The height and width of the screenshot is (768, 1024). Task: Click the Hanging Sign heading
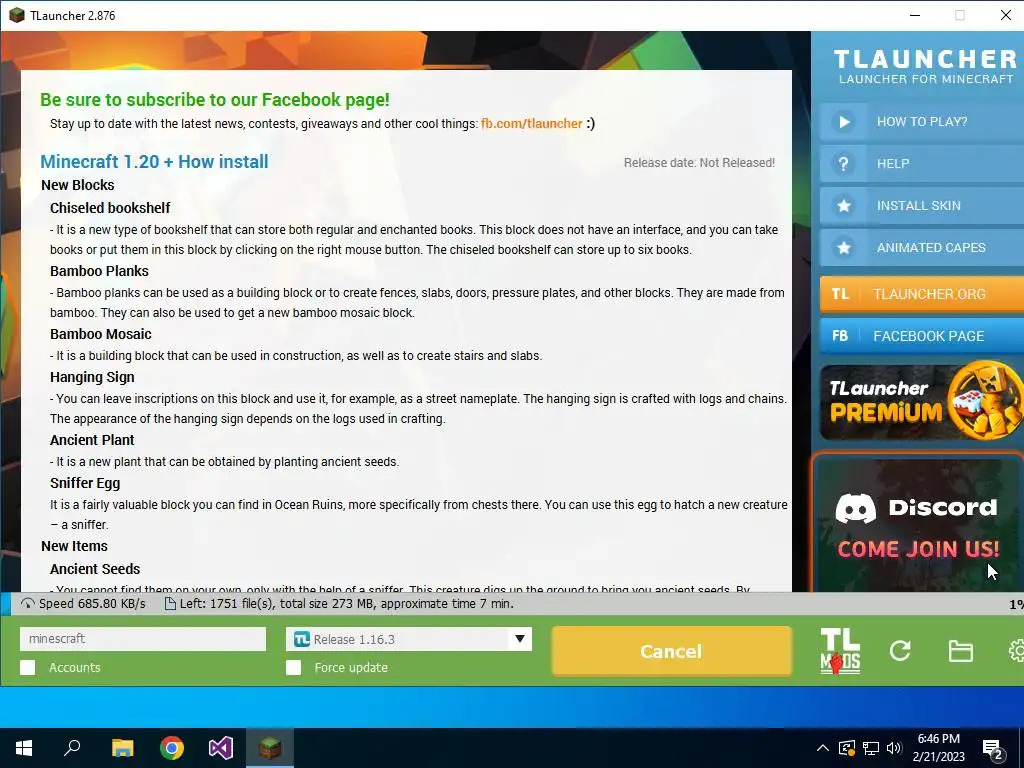[92, 377]
